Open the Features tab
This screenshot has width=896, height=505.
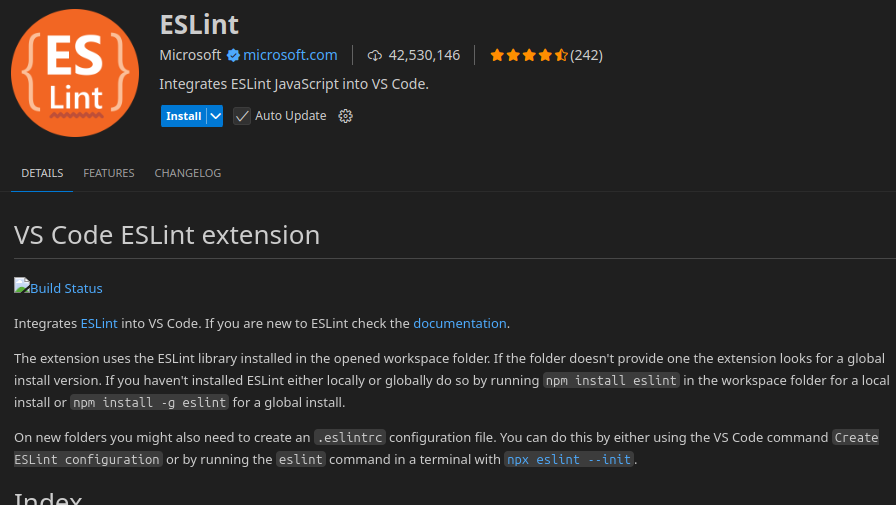[109, 173]
